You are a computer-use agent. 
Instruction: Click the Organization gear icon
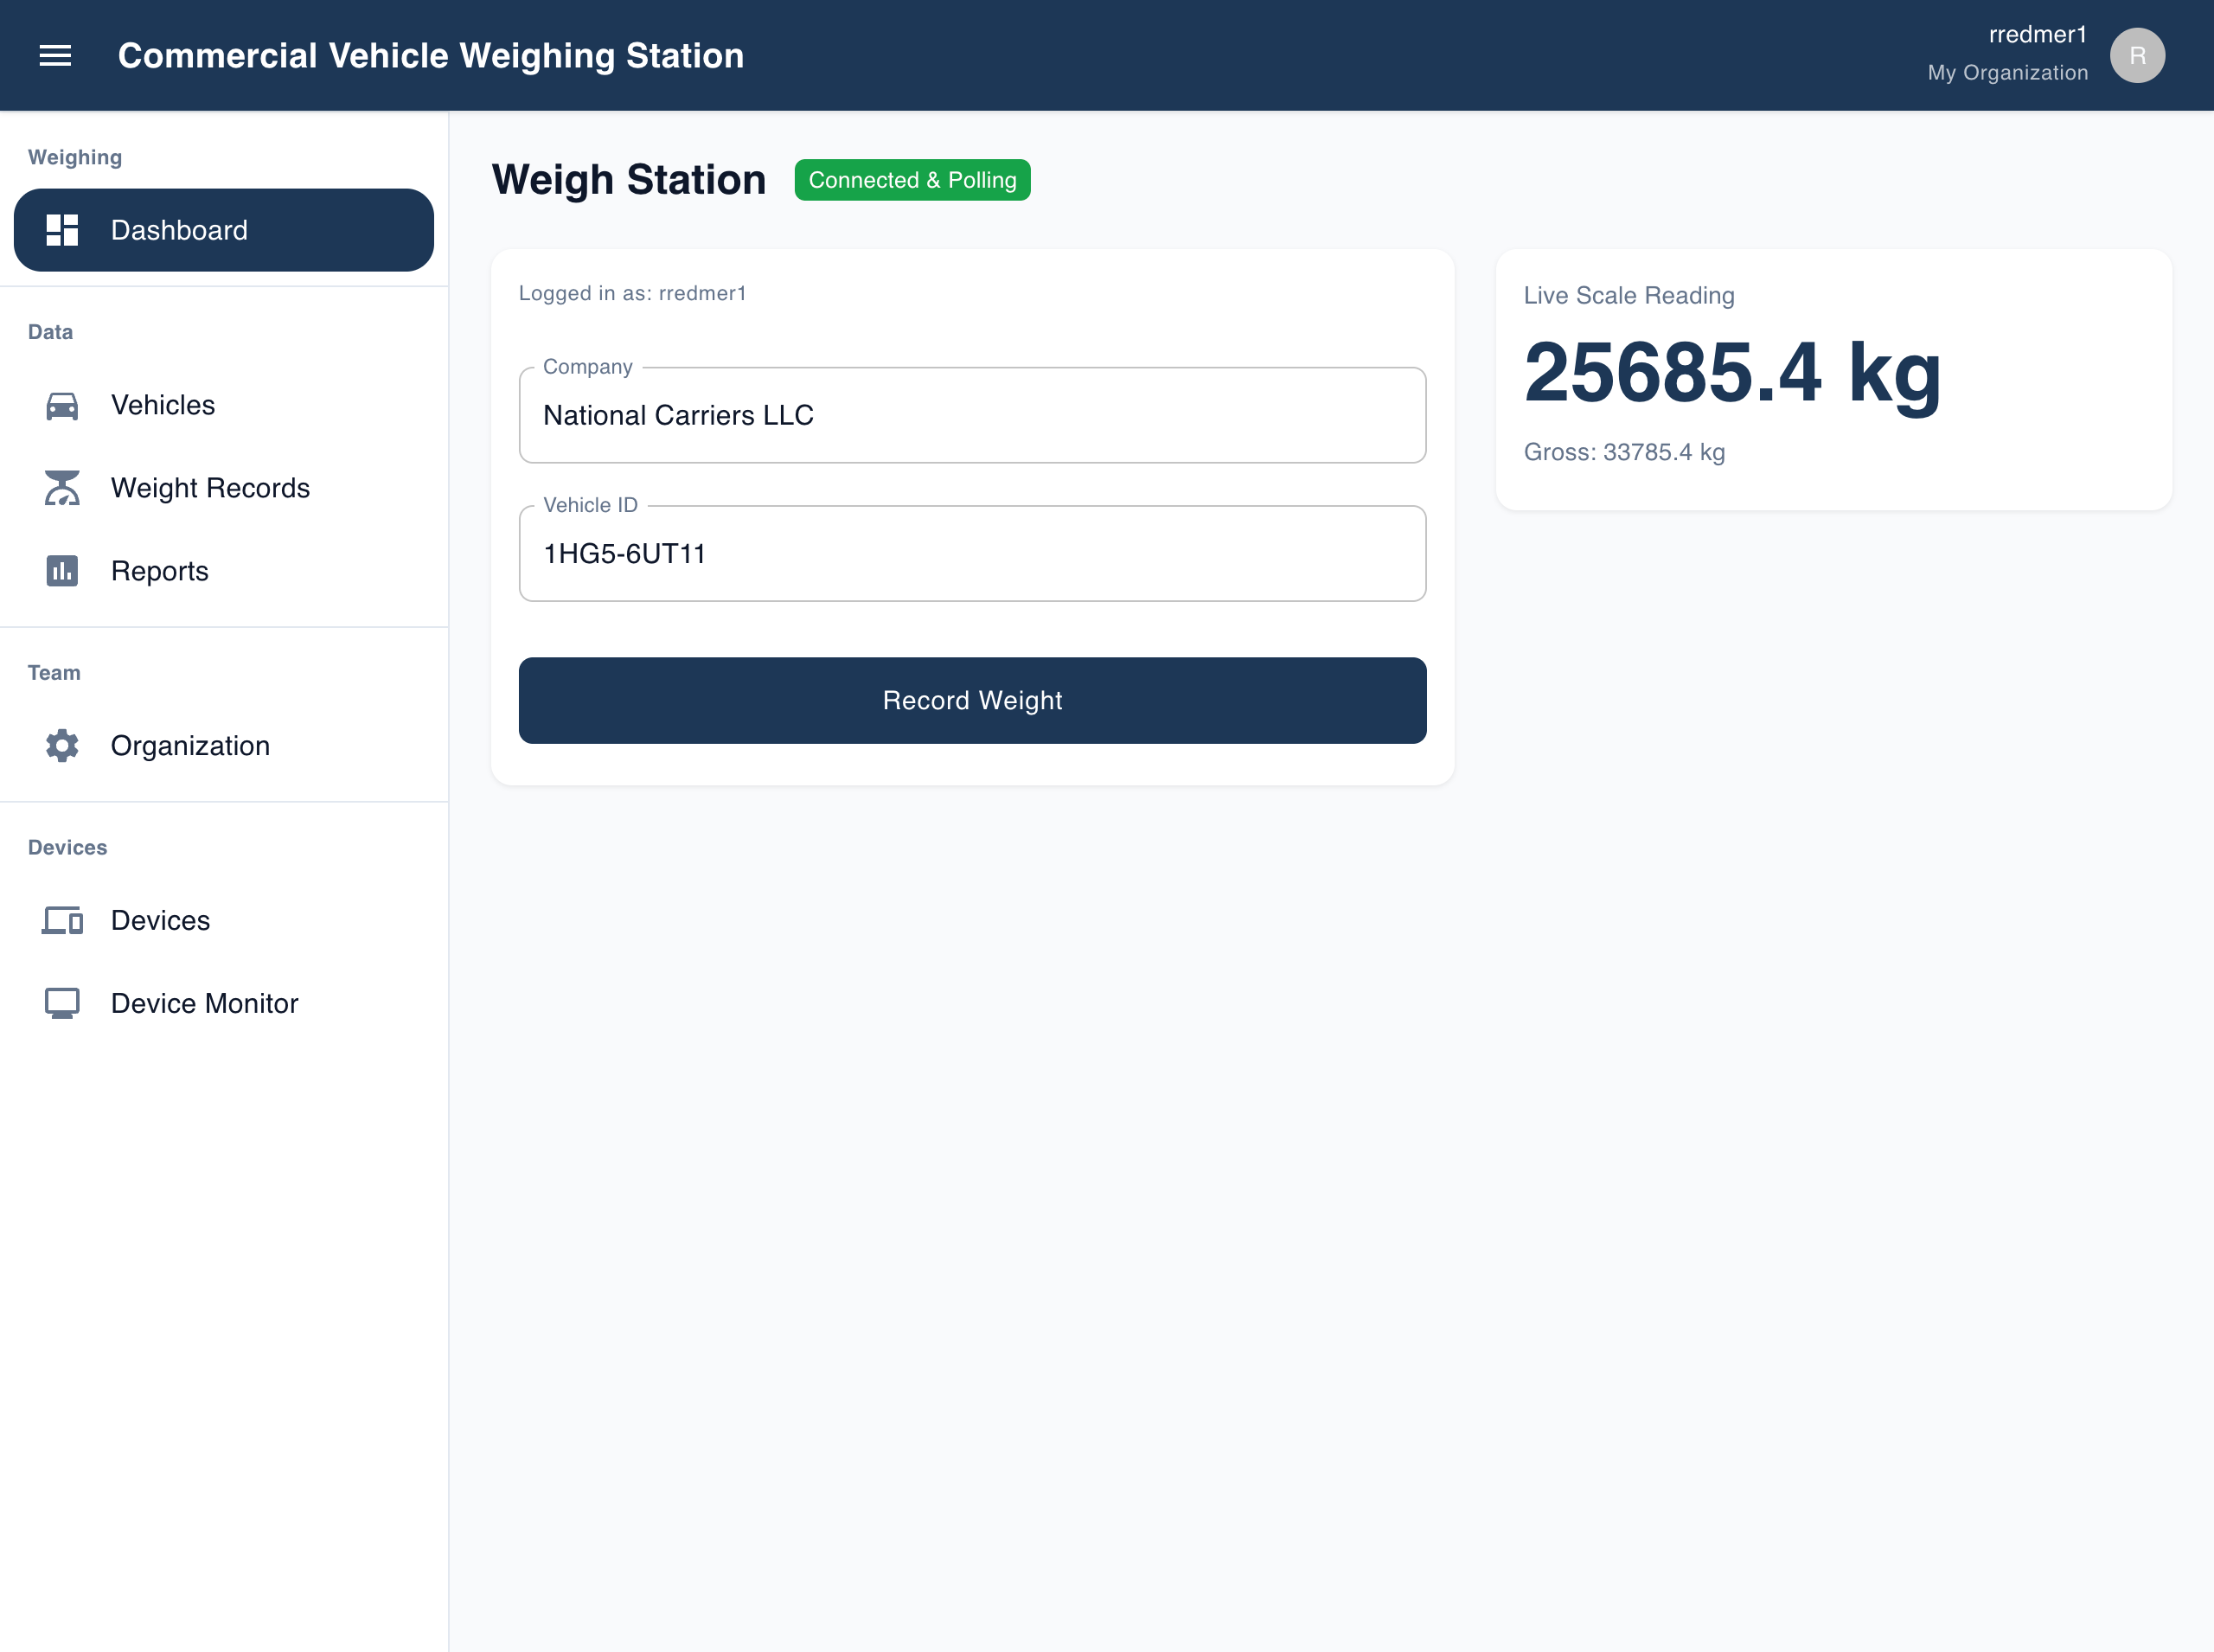62,746
